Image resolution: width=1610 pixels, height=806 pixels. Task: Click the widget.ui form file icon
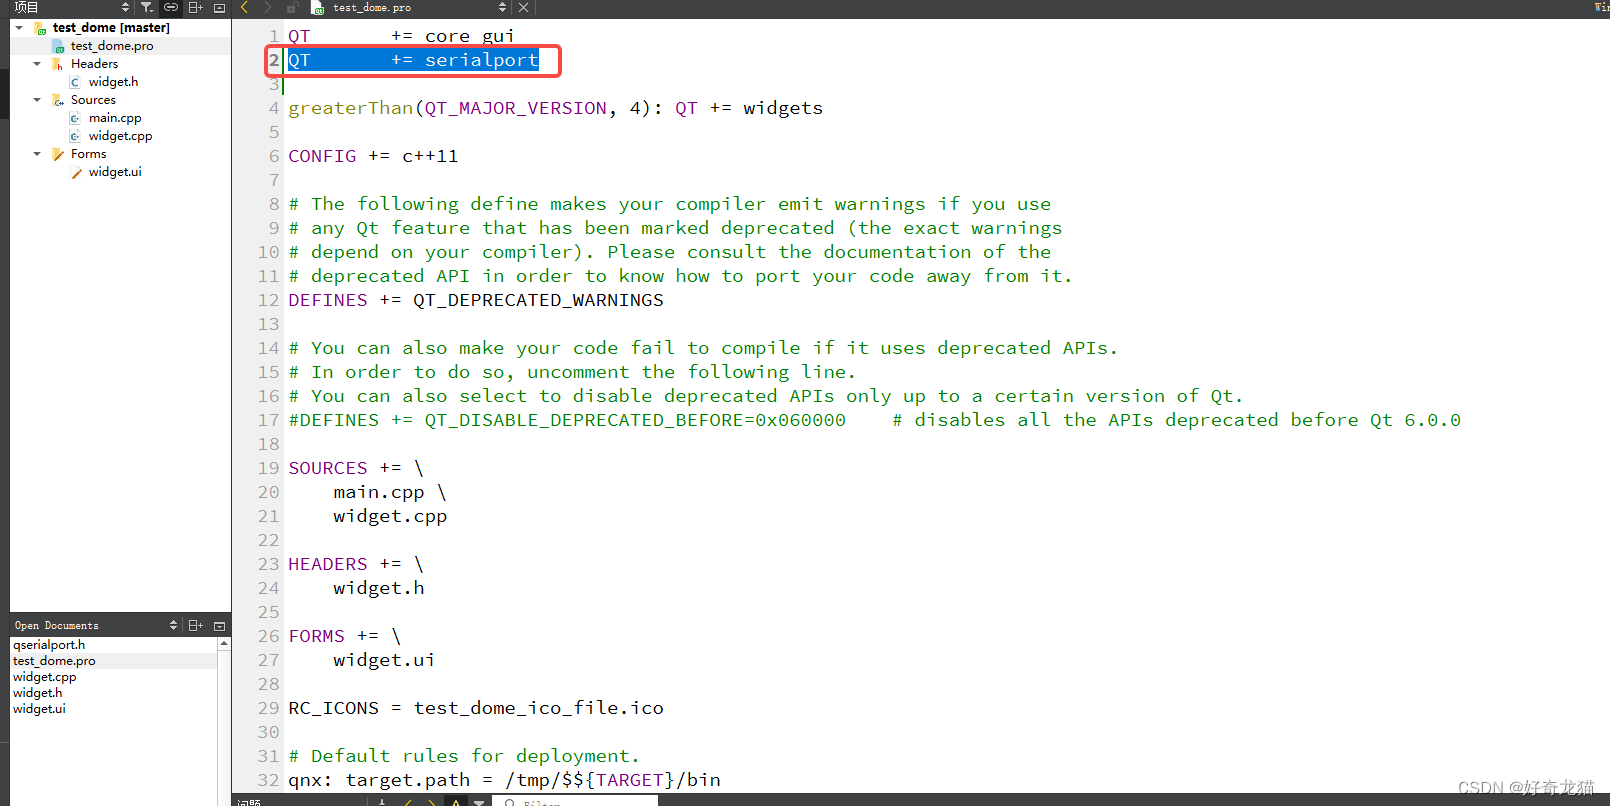pyautogui.click(x=76, y=172)
